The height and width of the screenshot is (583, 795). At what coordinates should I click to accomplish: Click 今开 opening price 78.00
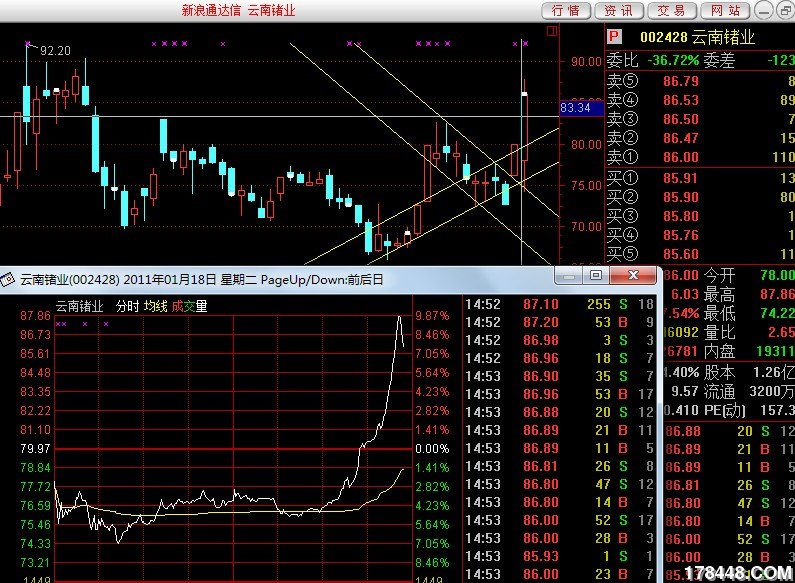(x=777, y=275)
